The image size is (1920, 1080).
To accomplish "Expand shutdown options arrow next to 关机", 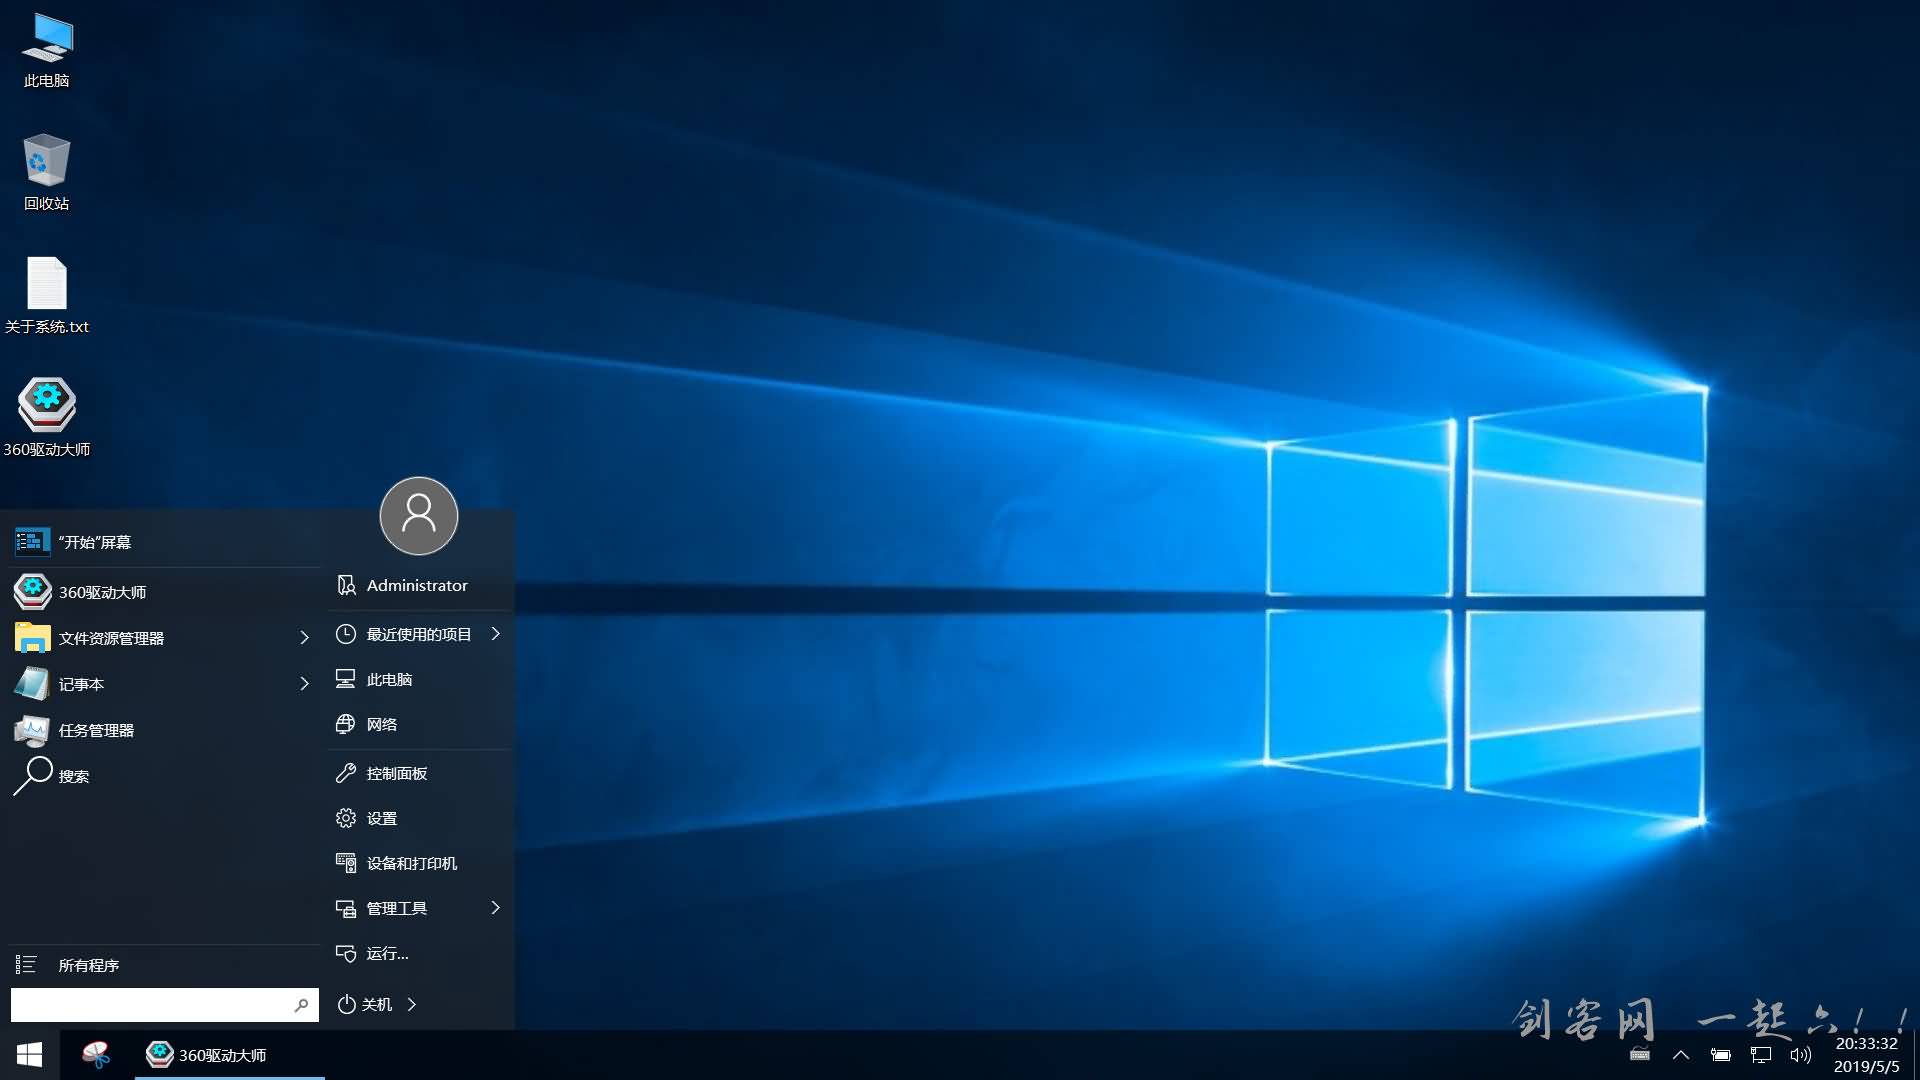I will coord(412,1004).
